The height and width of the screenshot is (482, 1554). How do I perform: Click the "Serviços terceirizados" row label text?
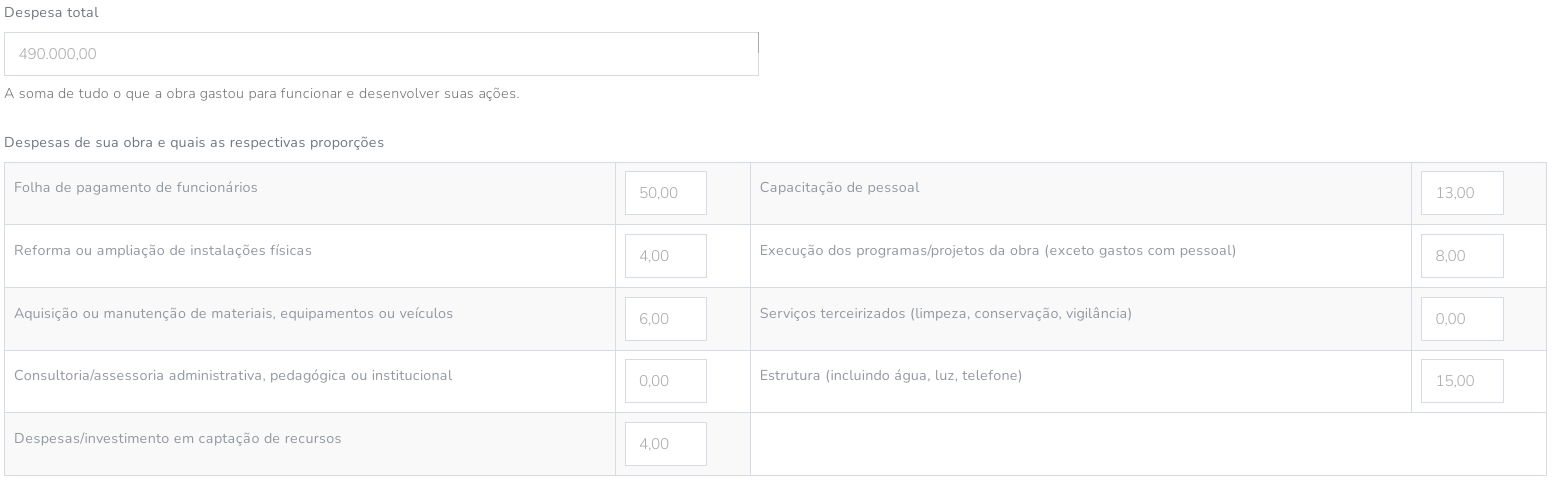[945, 313]
